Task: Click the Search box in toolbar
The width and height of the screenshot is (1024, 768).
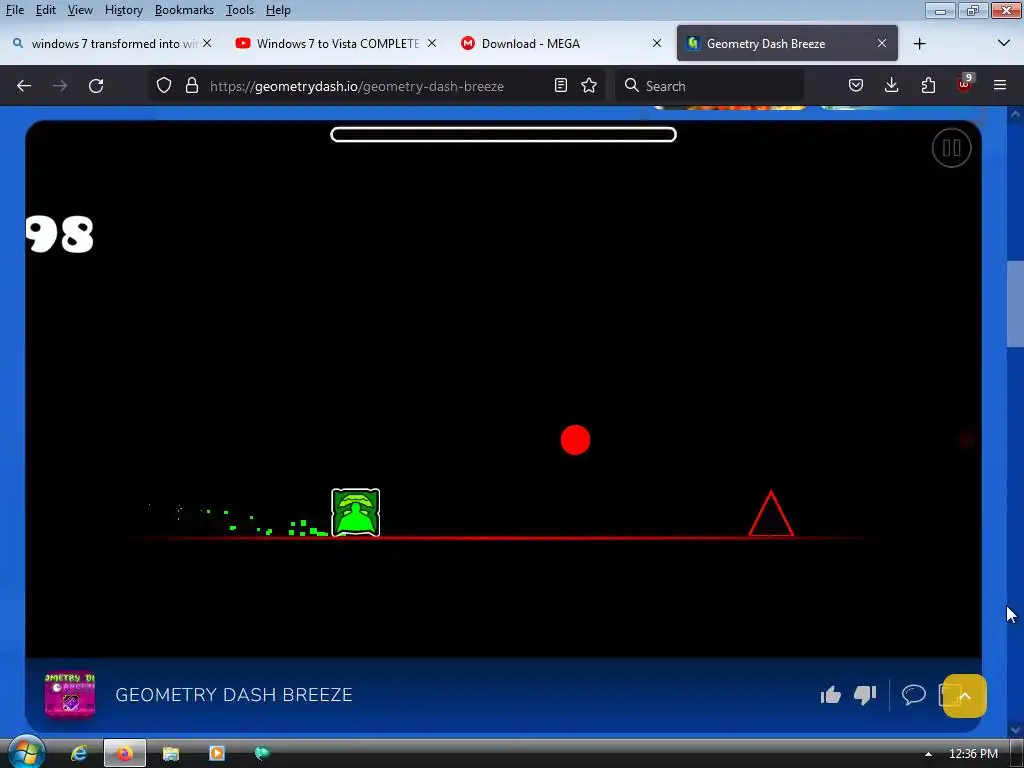Action: click(x=709, y=86)
